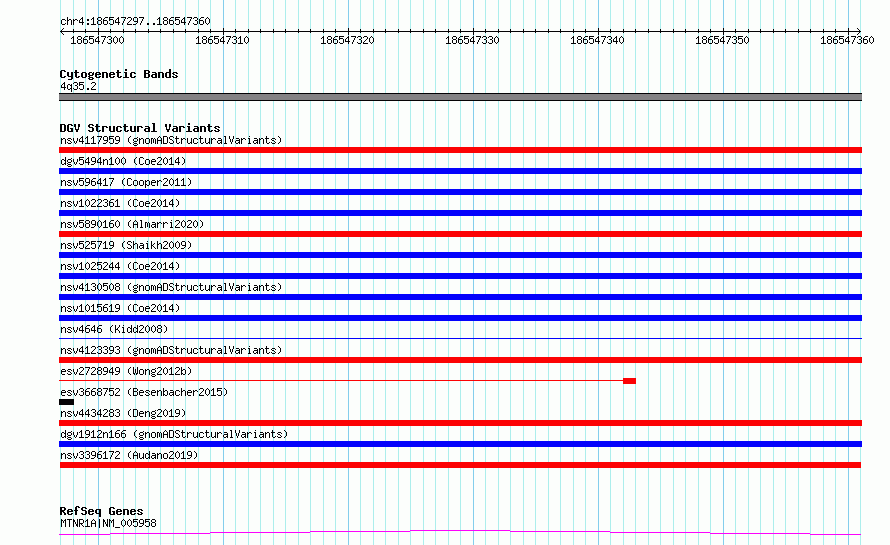Click the magenta MTNR1A gene track line

(460, 533)
